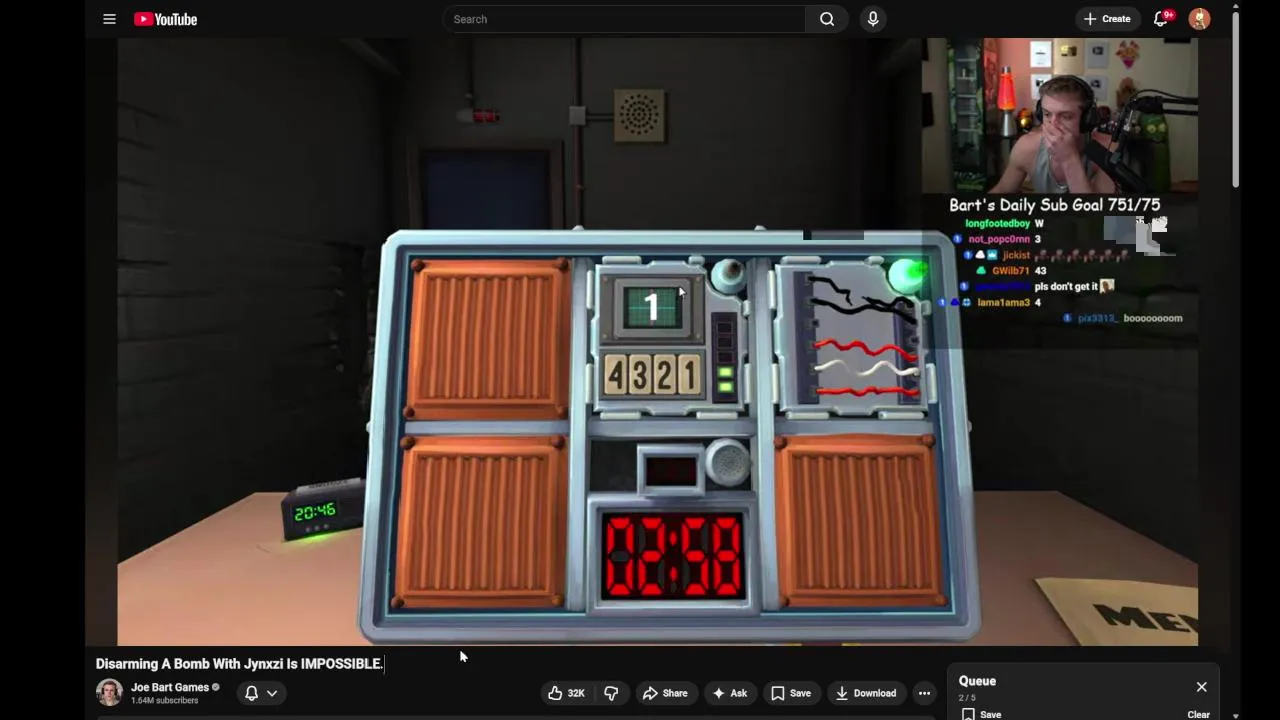The width and height of the screenshot is (1280, 720).
Task: Save video to a playlist
Action: pos(790,693)
